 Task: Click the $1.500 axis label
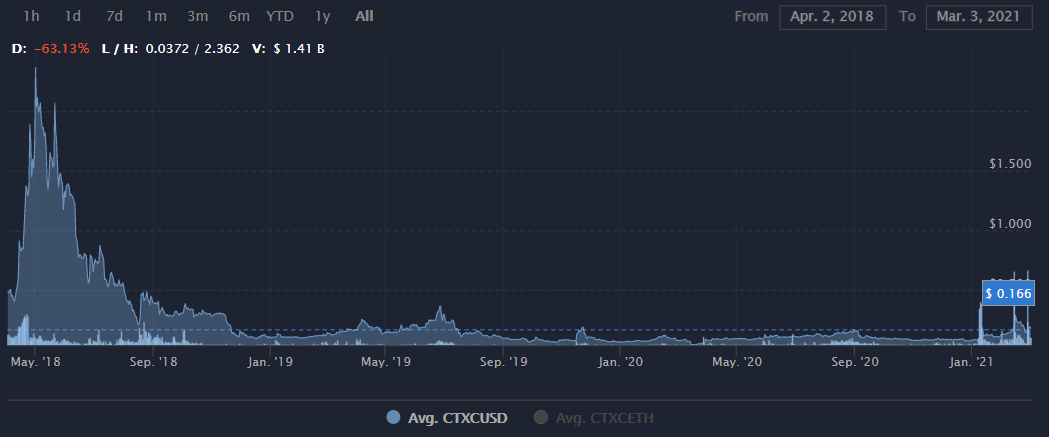click(1010, 164)
